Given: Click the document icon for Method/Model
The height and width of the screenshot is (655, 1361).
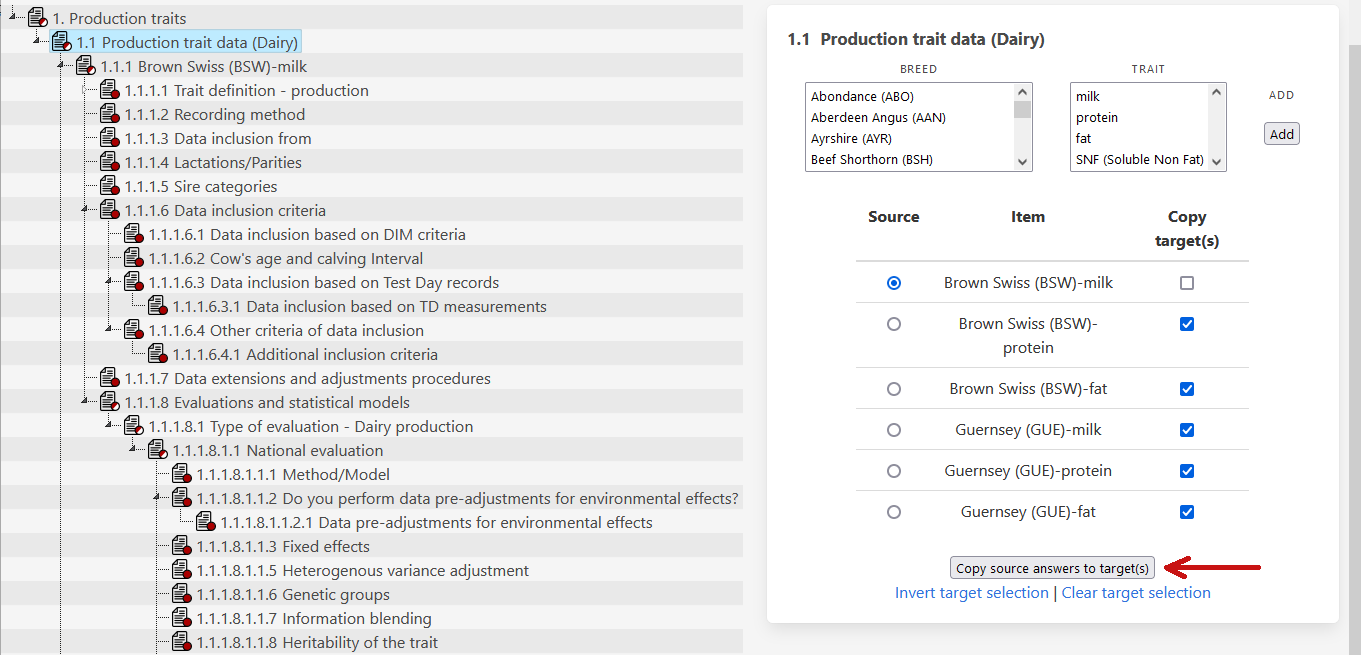Looking at the screenshot, I should [181, 475].
